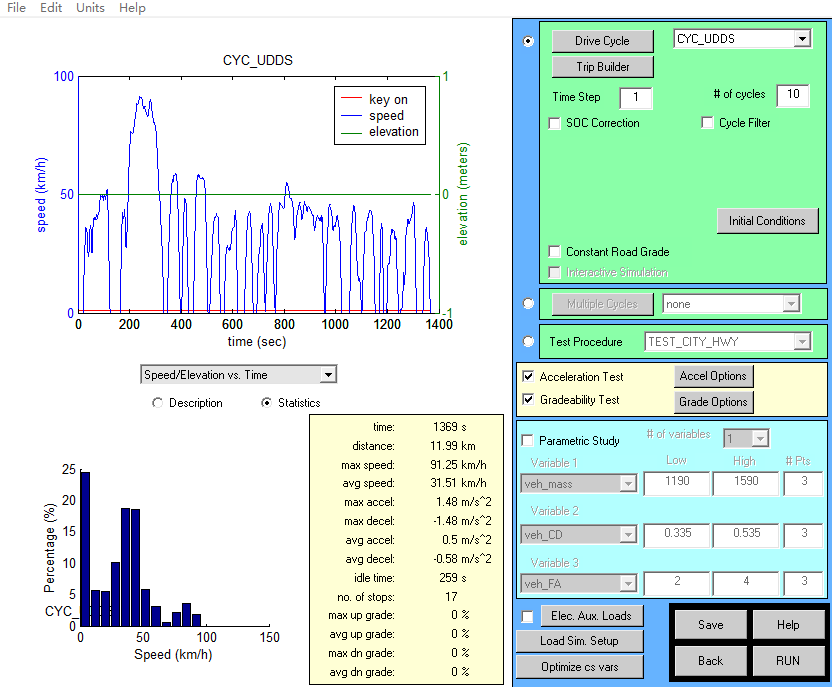
Task: Enable the Cycle Filter checkbox
Action: pos(708,123)
